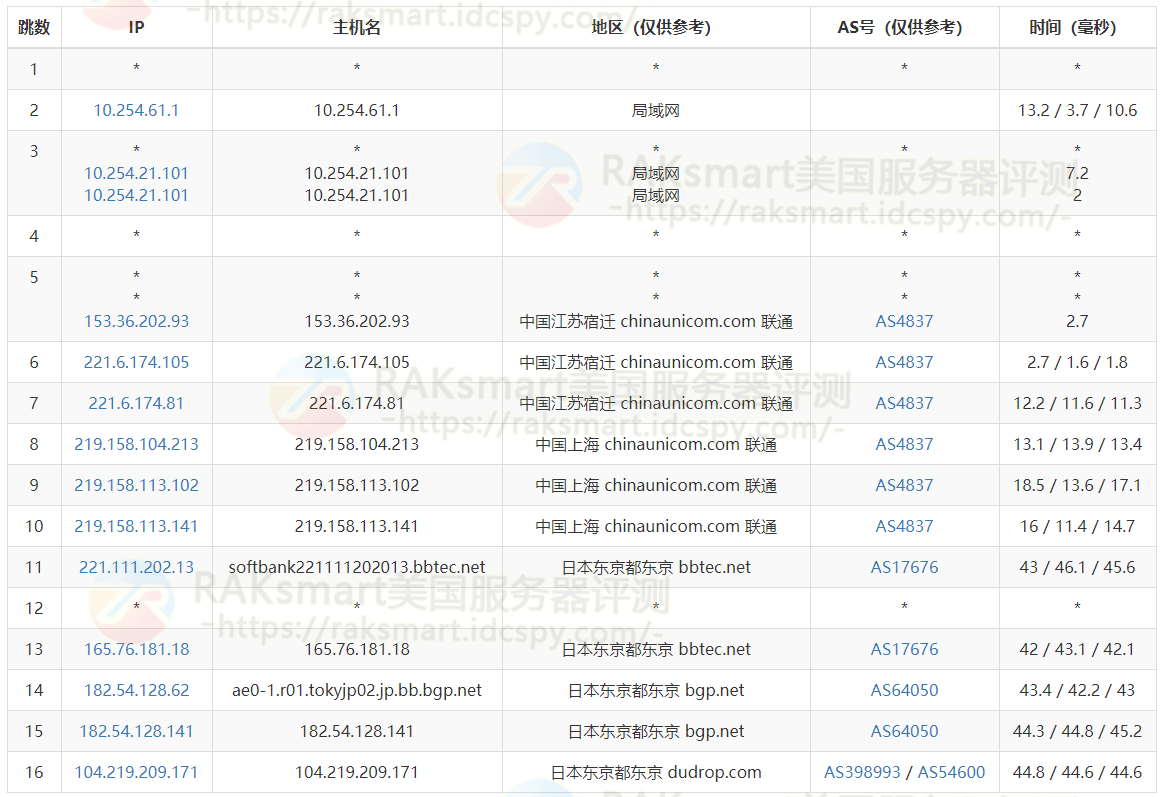
Task: Select time value 44.3 / 44.8 / 45.2
Action: [x=1077, y=730]
